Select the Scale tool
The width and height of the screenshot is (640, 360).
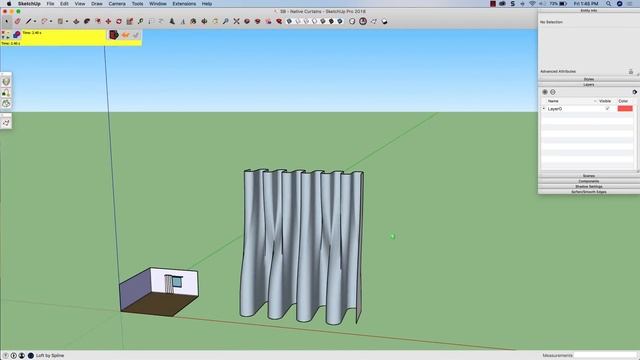coord(129,21)
